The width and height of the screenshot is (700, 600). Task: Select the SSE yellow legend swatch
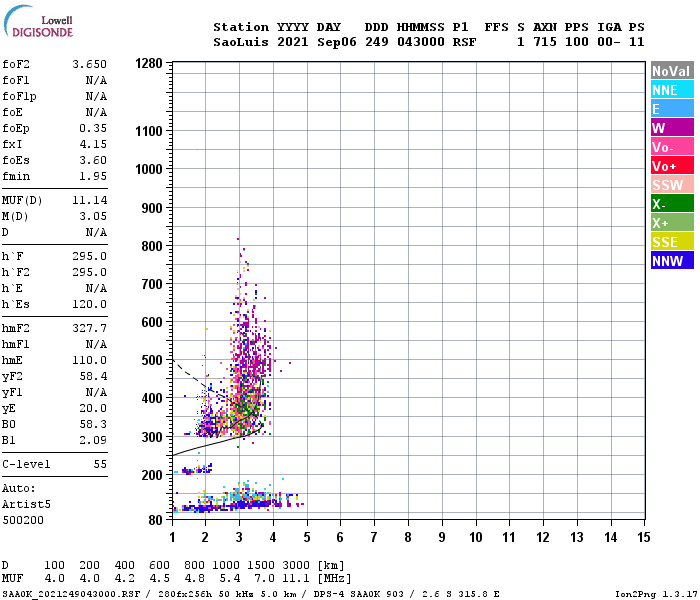[672, 242]
